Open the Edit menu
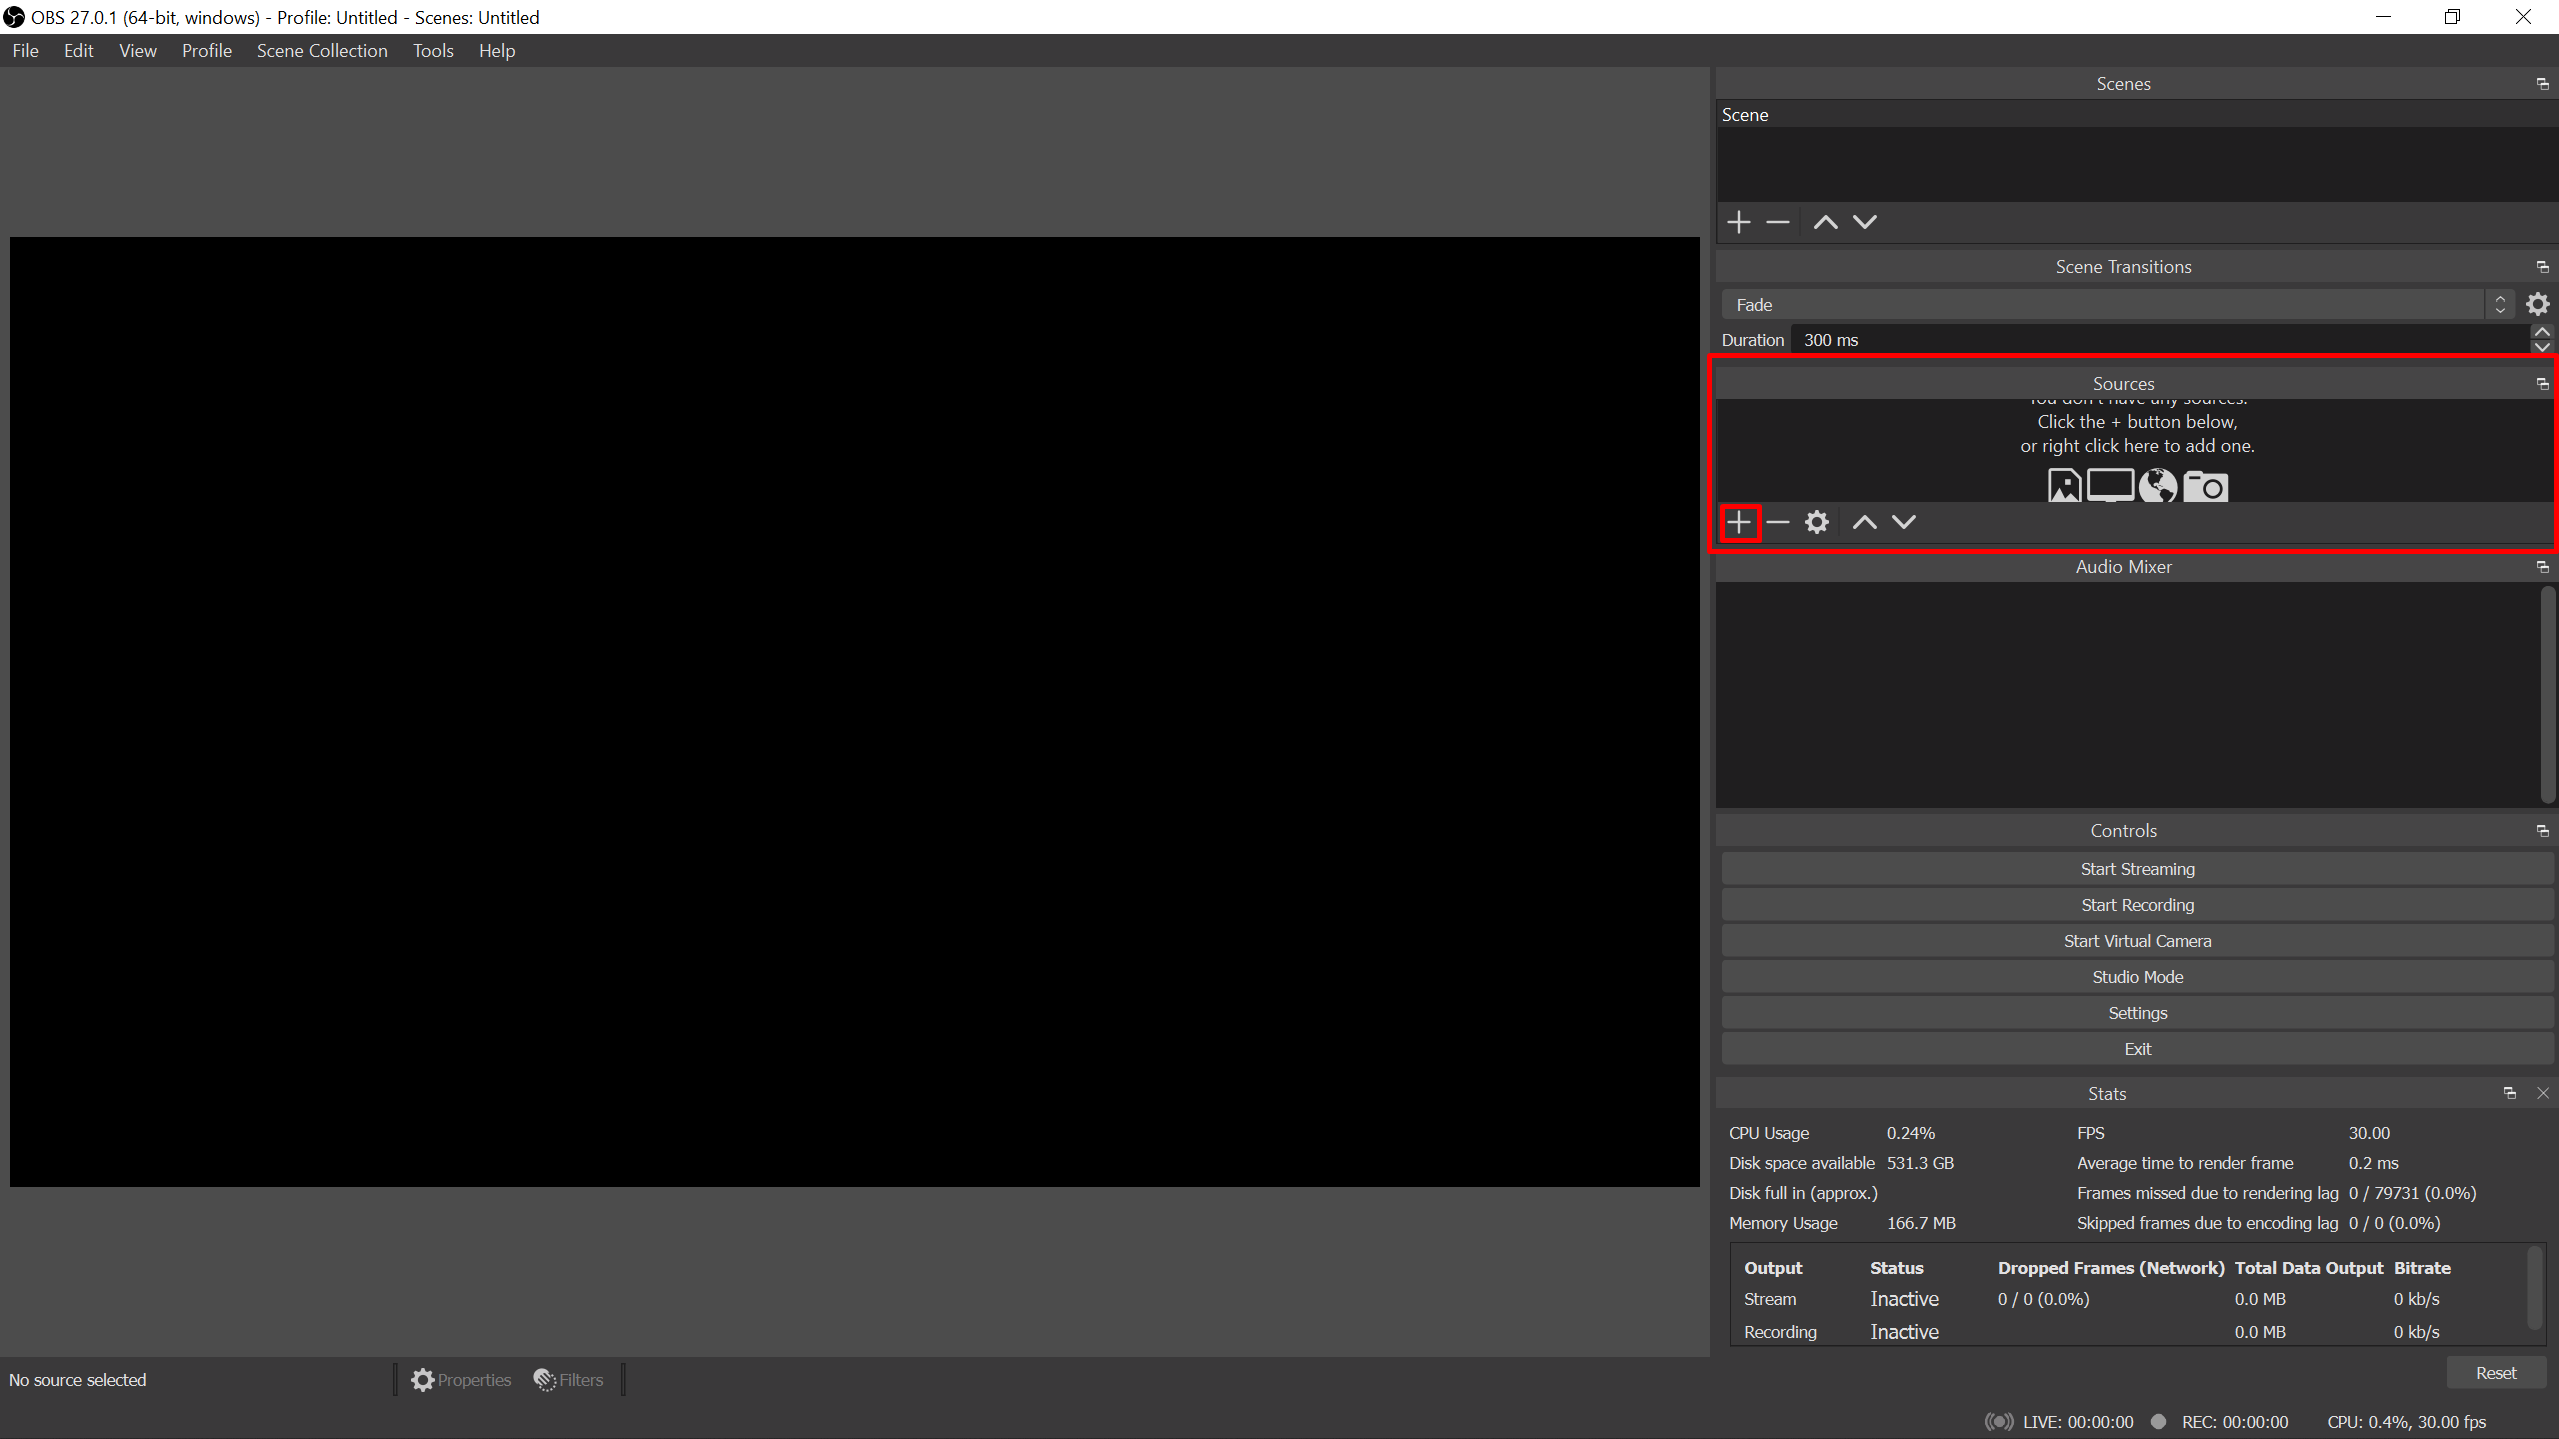Viewport: 2559px width, 1439px height. pos(78,51)
